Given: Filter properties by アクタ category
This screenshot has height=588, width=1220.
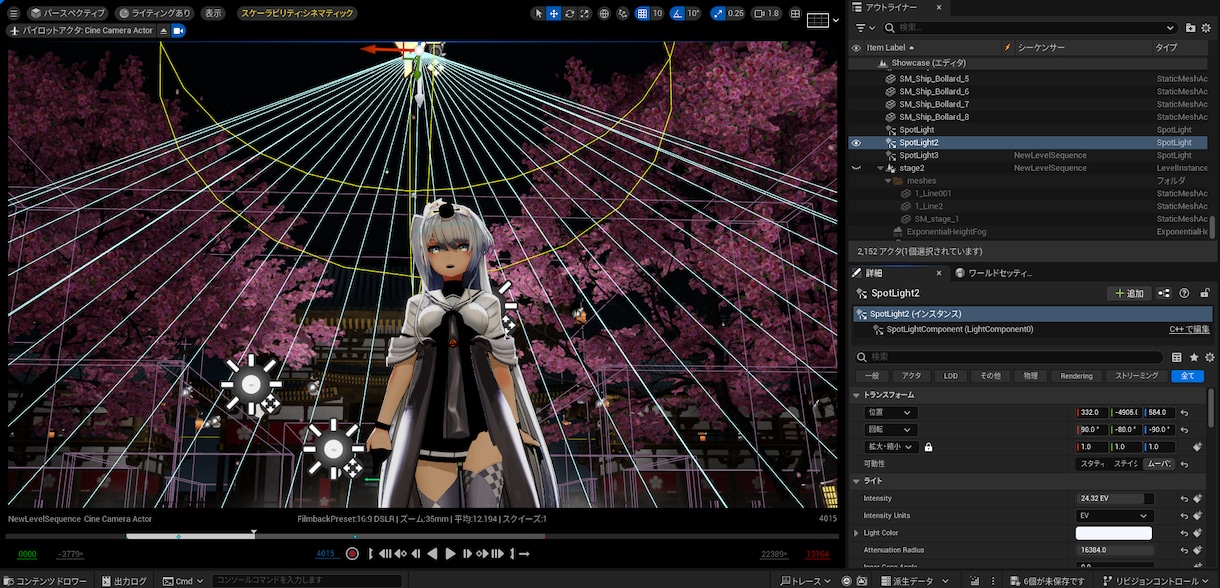Looking at the screenshot, I should tap(911, 376).
